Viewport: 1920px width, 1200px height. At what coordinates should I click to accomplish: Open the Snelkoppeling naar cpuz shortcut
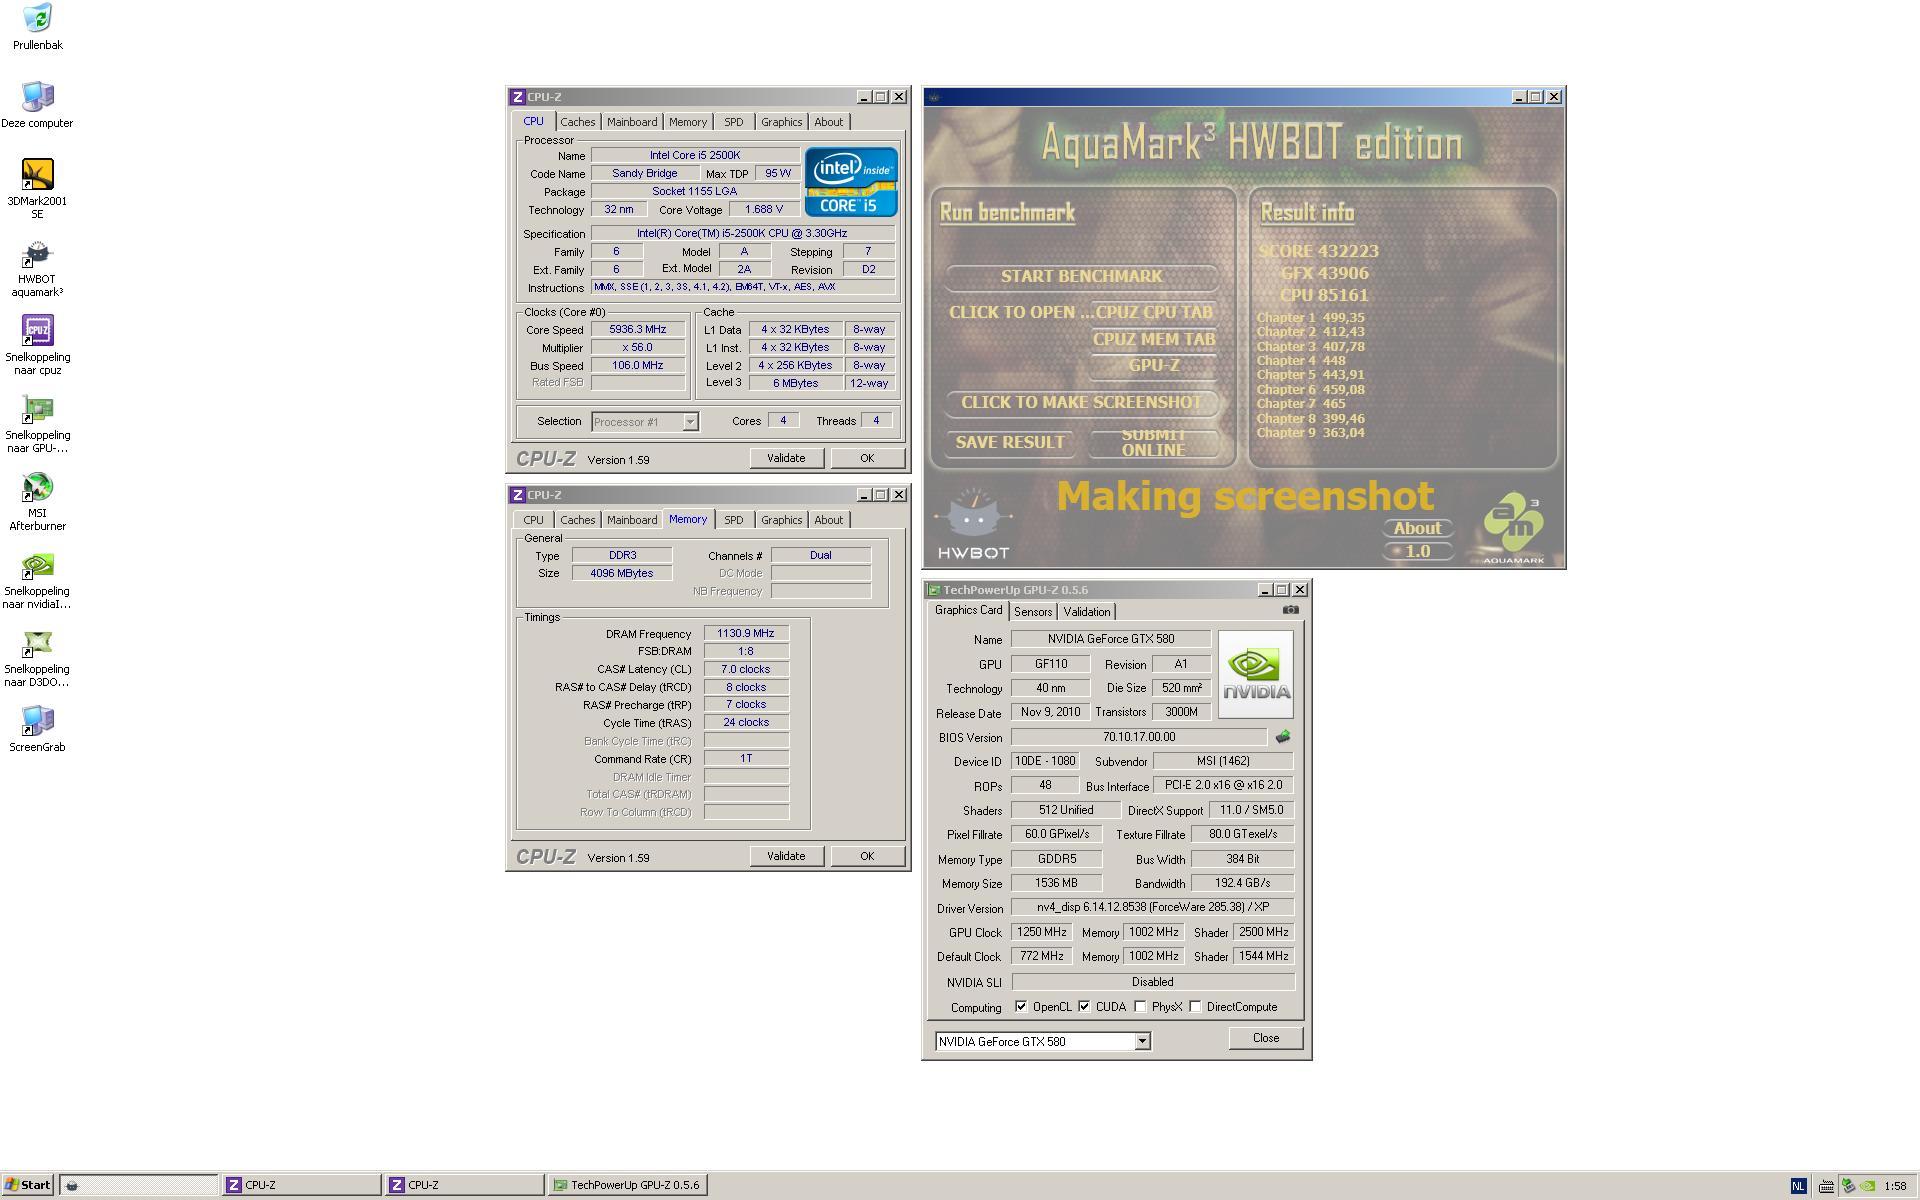click(x=37, y=330)
